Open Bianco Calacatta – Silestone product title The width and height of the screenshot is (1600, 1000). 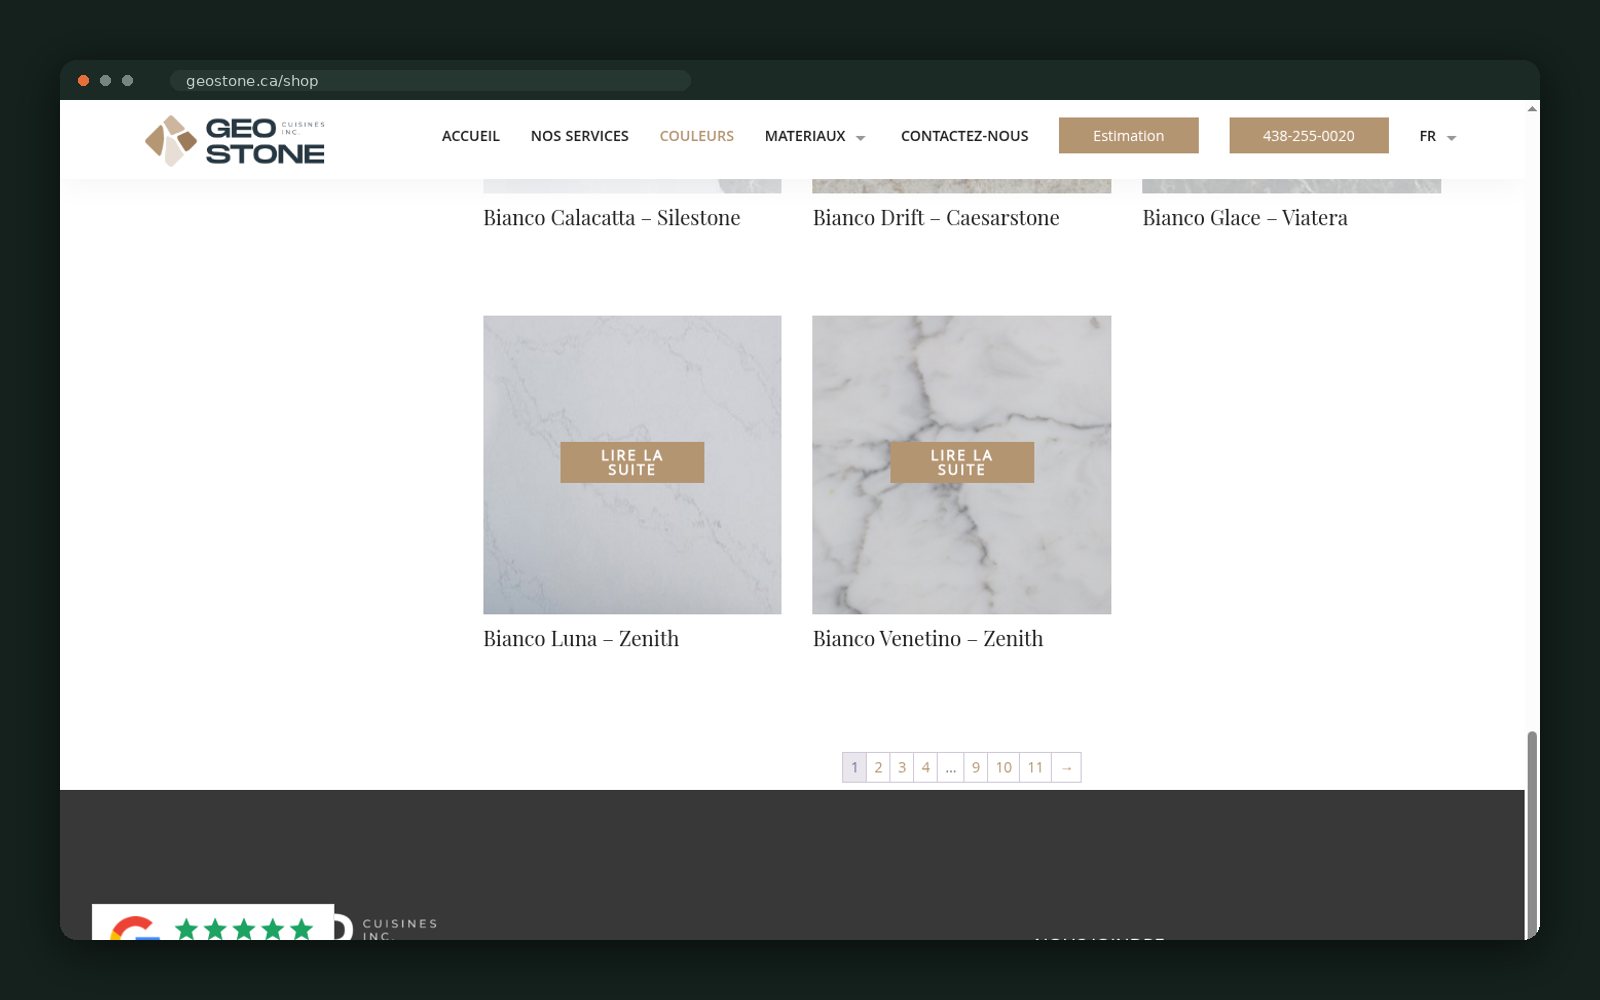tap(612, 218)
